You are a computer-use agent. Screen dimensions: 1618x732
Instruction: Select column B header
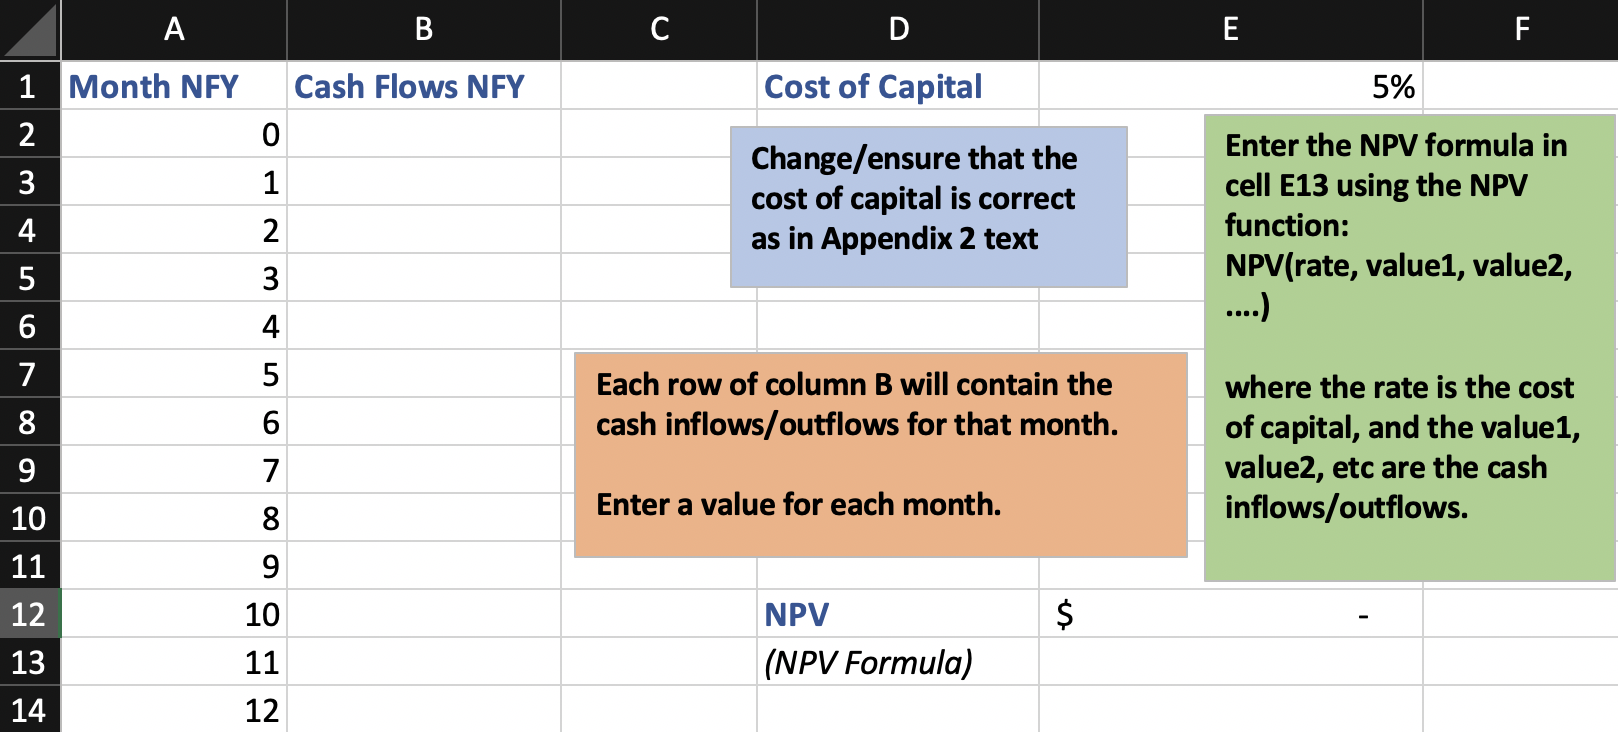click(x=423, y=30)
